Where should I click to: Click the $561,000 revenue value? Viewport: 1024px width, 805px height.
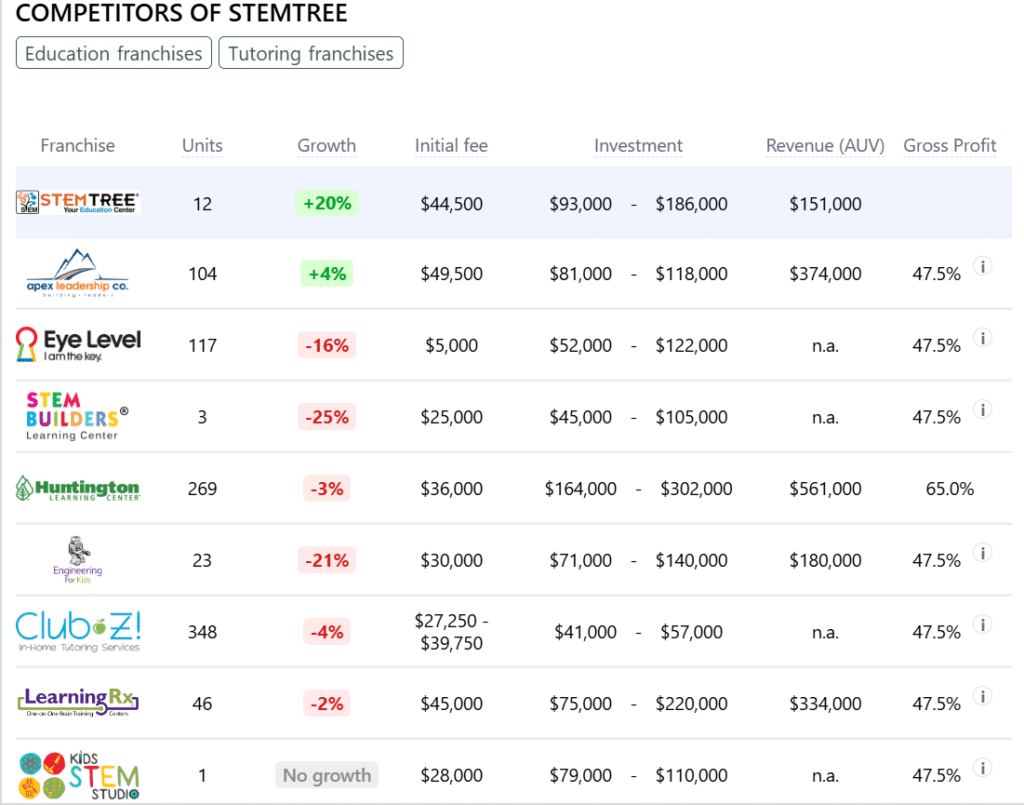pyautogui.click(x=825, y=489)
